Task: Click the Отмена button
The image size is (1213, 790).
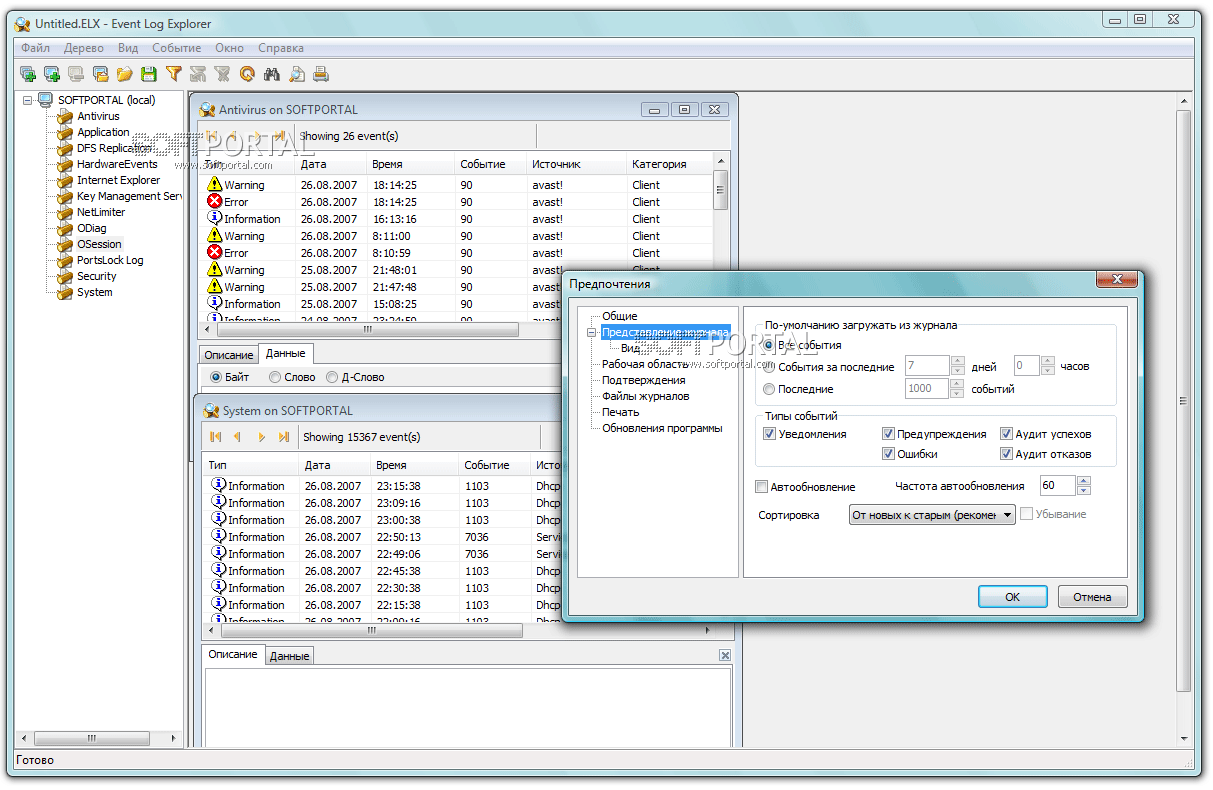Action: (x=1093, y=597)
